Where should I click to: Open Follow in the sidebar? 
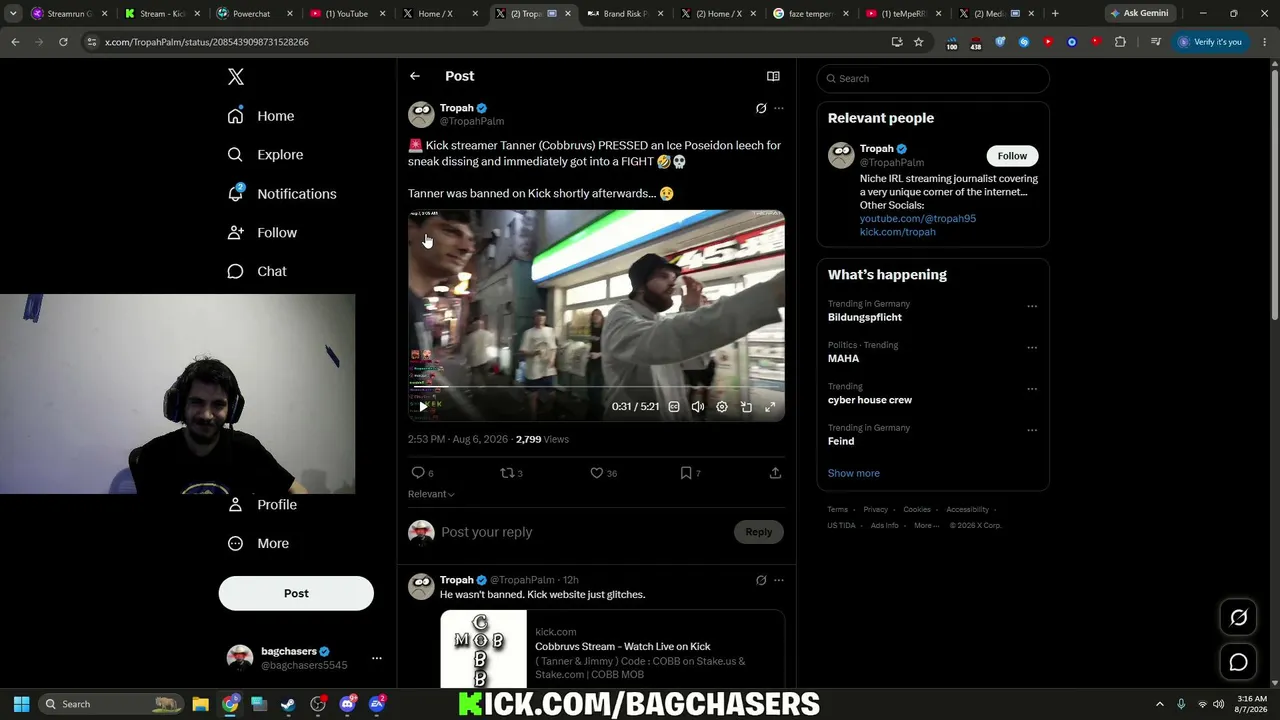point(262,233)
